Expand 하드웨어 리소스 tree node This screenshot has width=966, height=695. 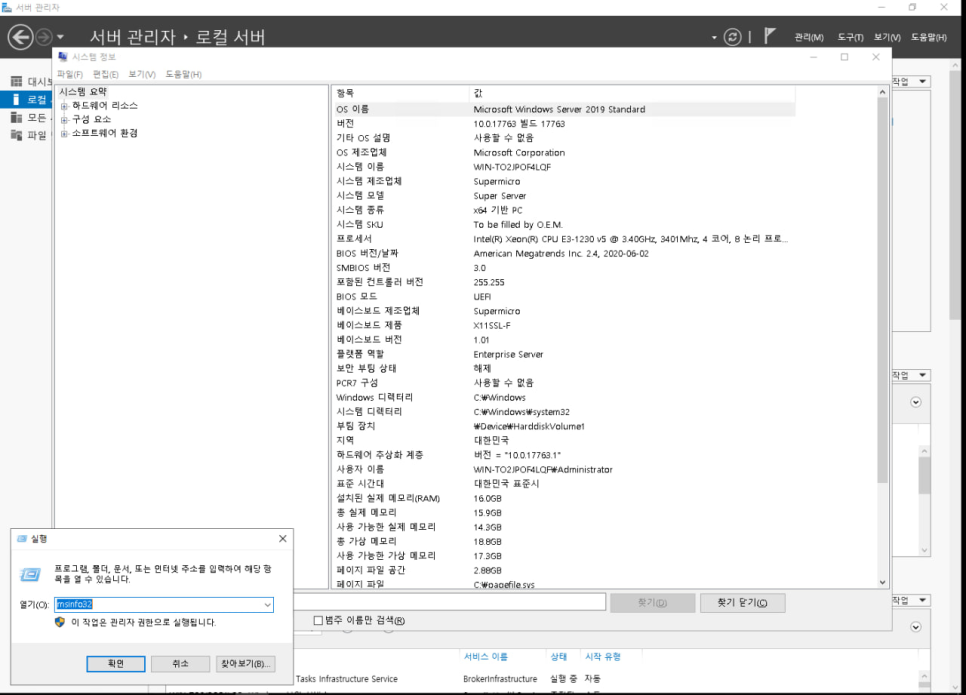(x=64, y=106)
